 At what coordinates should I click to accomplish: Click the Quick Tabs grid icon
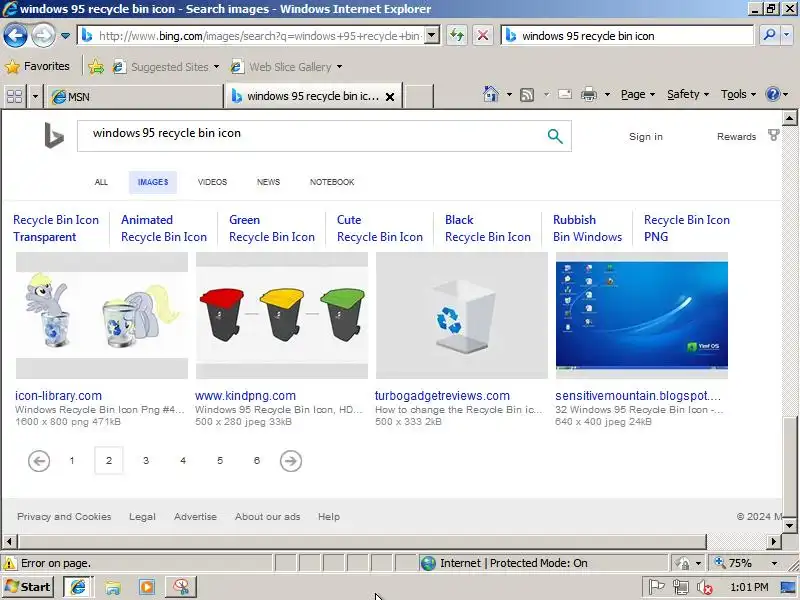coord(14,96)
